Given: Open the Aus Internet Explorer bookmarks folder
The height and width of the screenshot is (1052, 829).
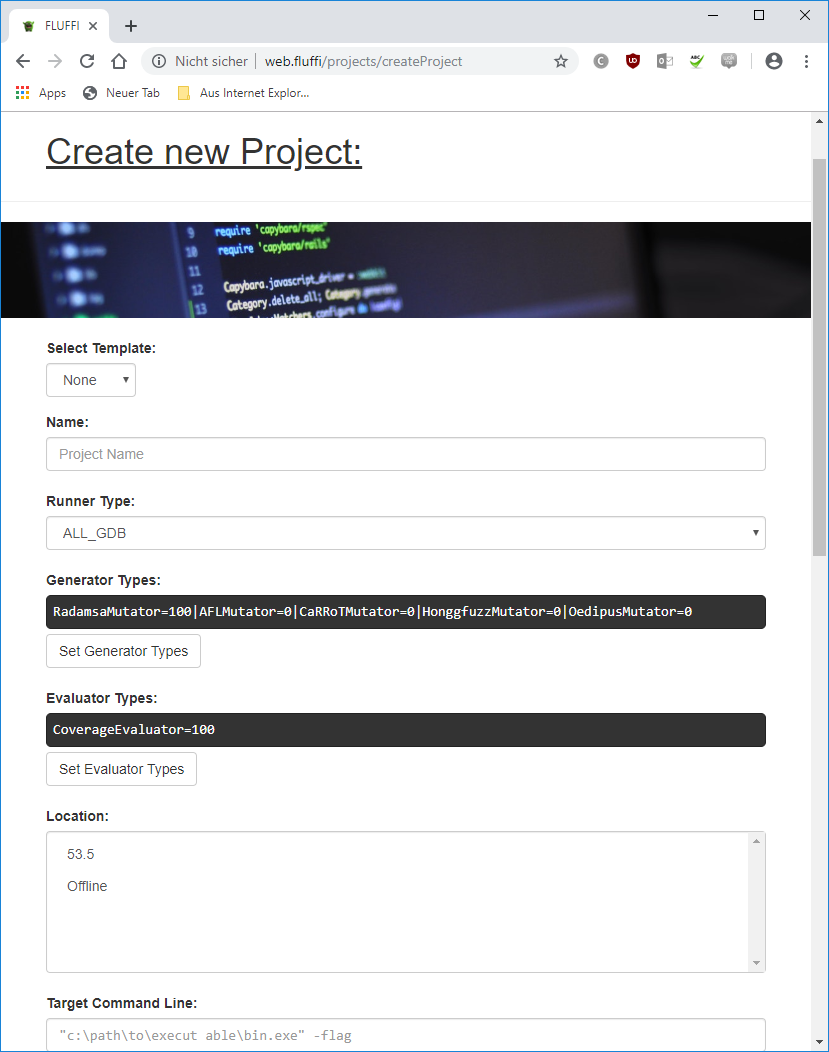Looking at the screenshot, I should click(243, 93).
